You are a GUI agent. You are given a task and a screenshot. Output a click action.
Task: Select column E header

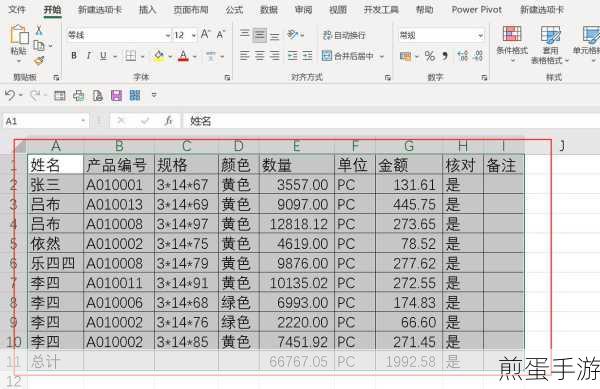[297, 146]
